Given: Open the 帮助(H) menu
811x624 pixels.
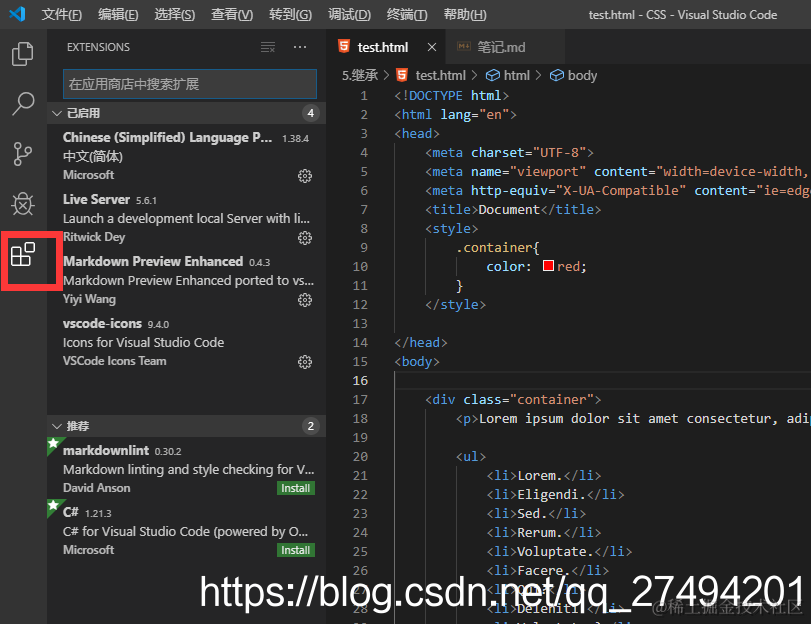Looking at the screenshot, I should pyautogui.click(x=464, y=14).
